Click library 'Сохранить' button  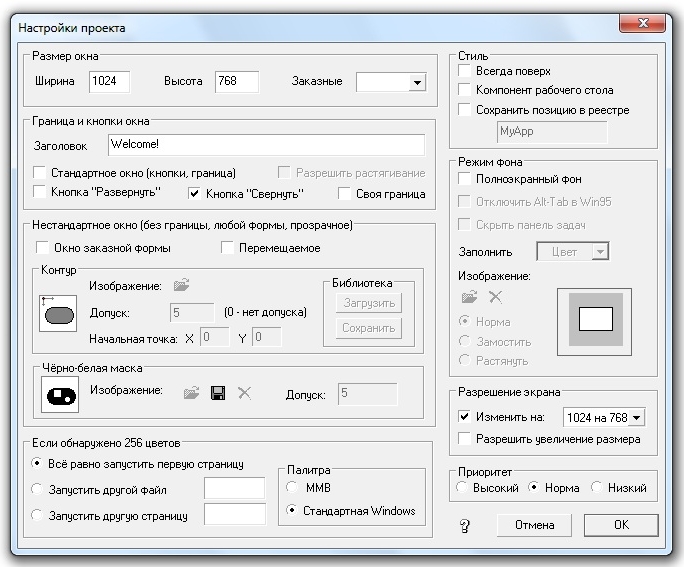(369, 328)
